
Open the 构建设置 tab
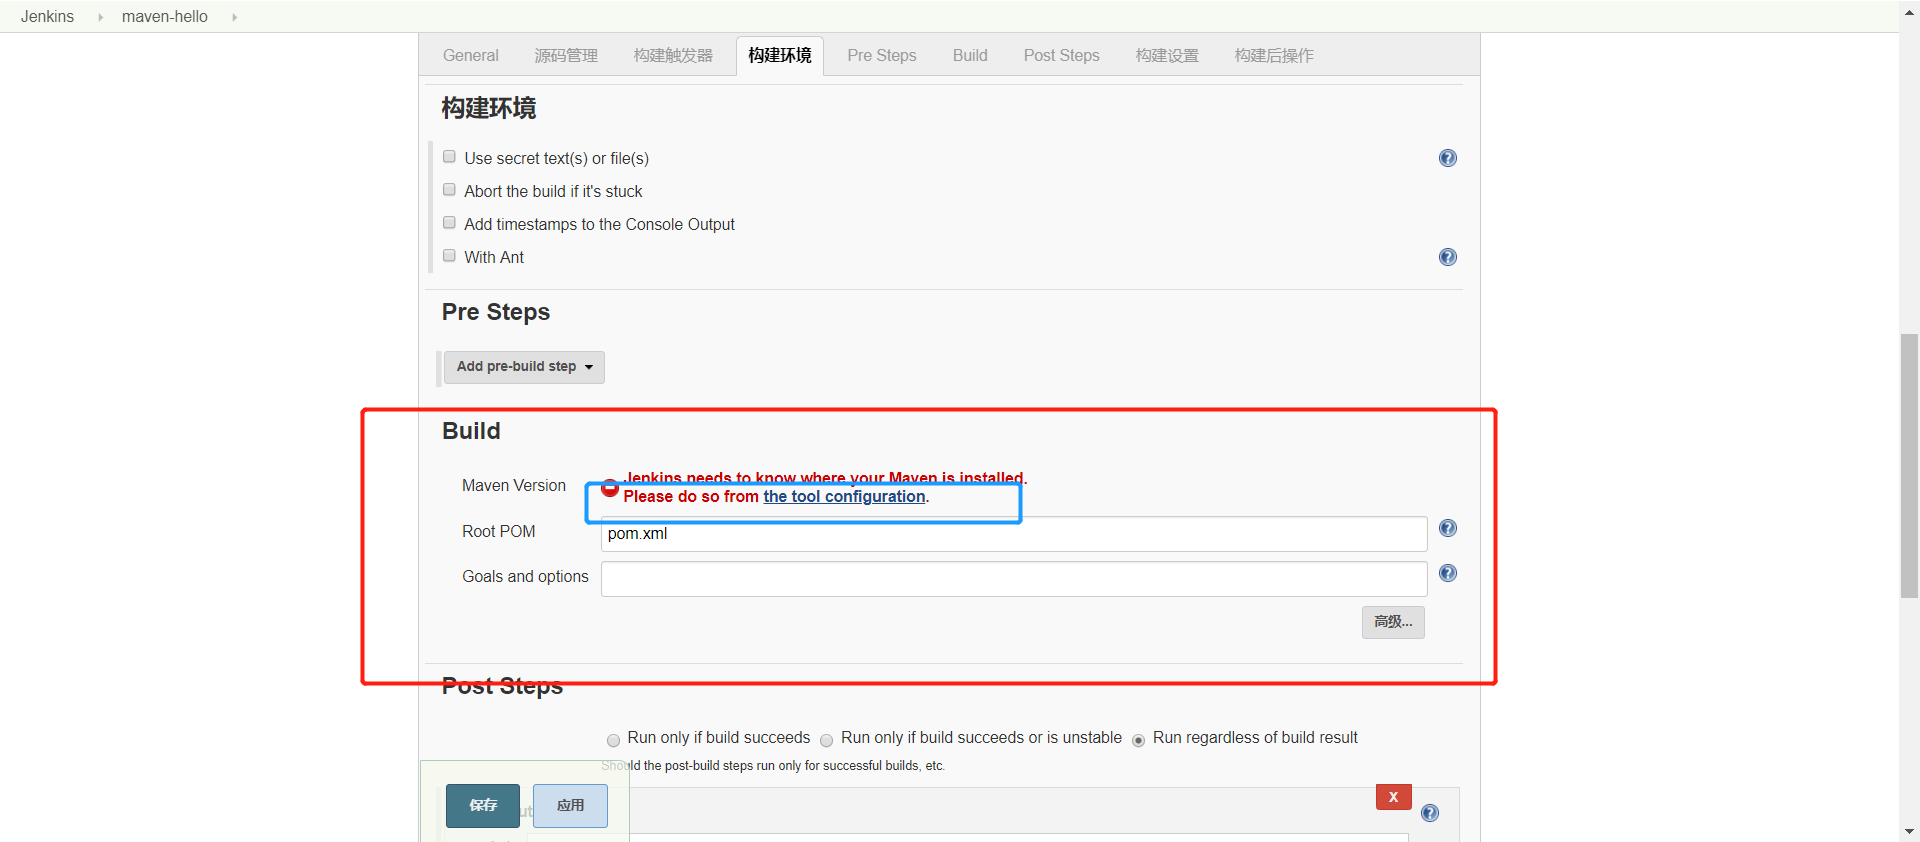click(x=1167, y=56)
